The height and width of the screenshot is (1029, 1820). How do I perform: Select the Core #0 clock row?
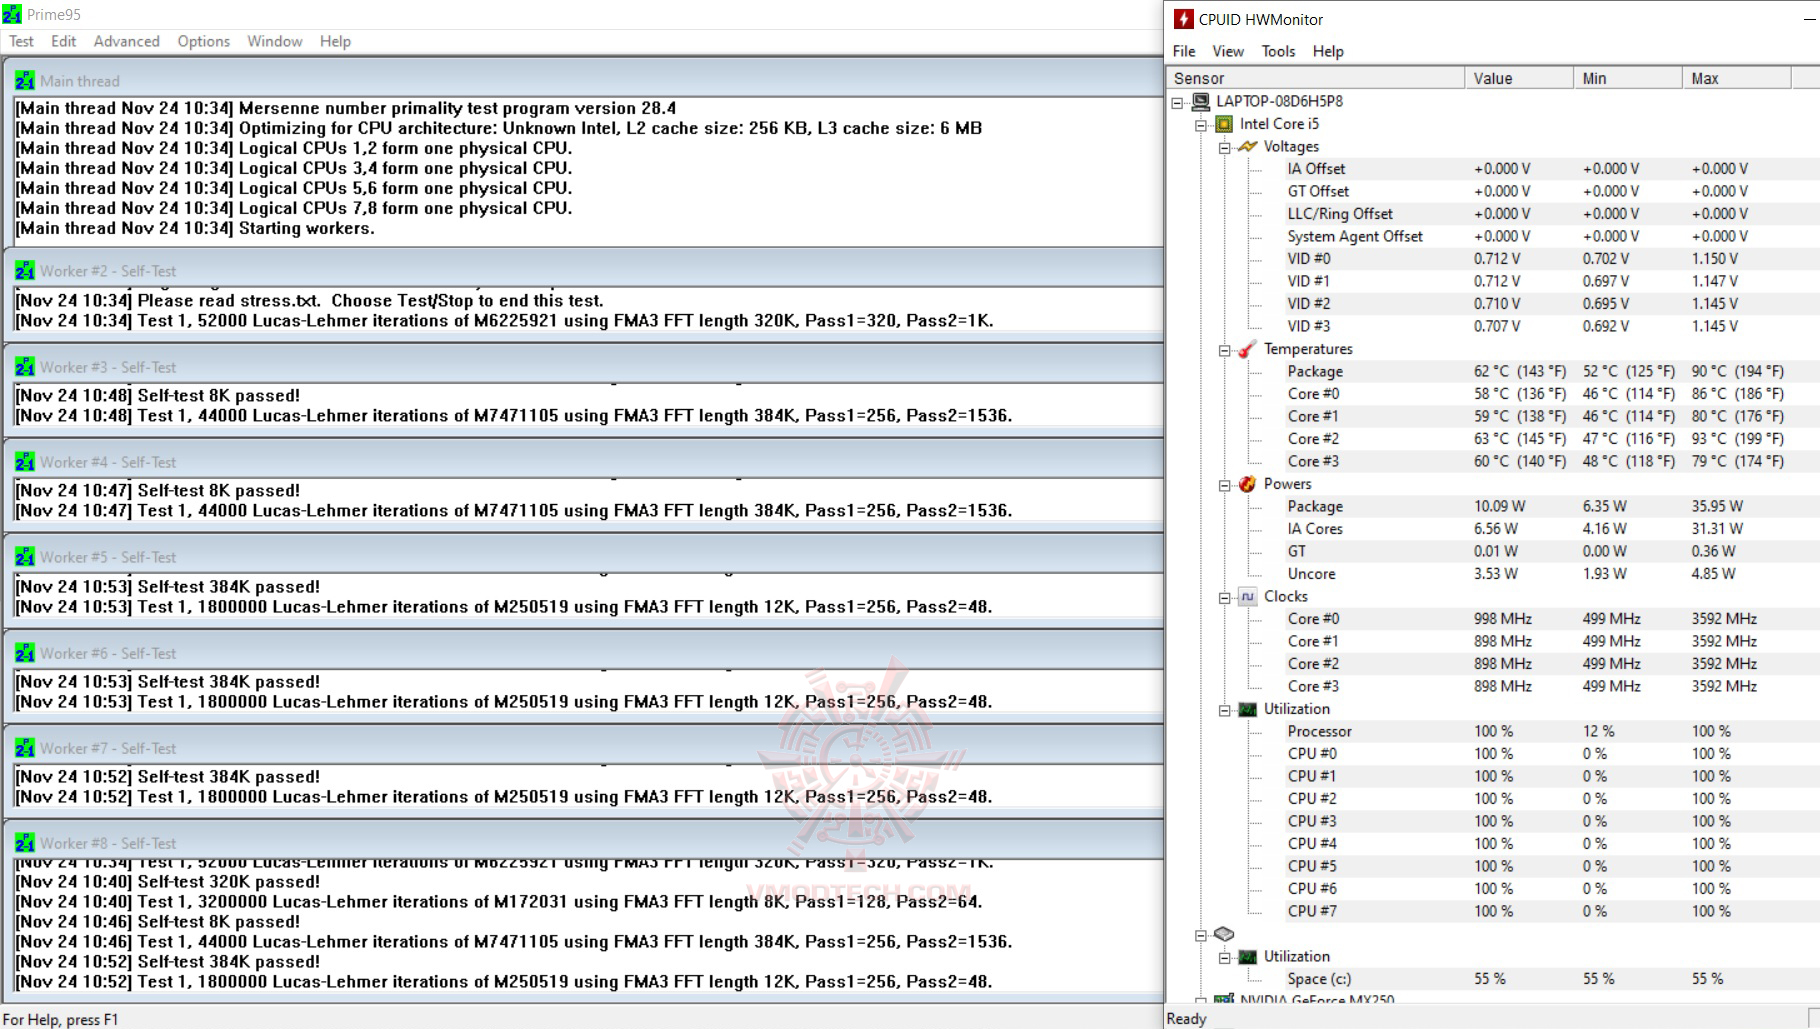1550,619
